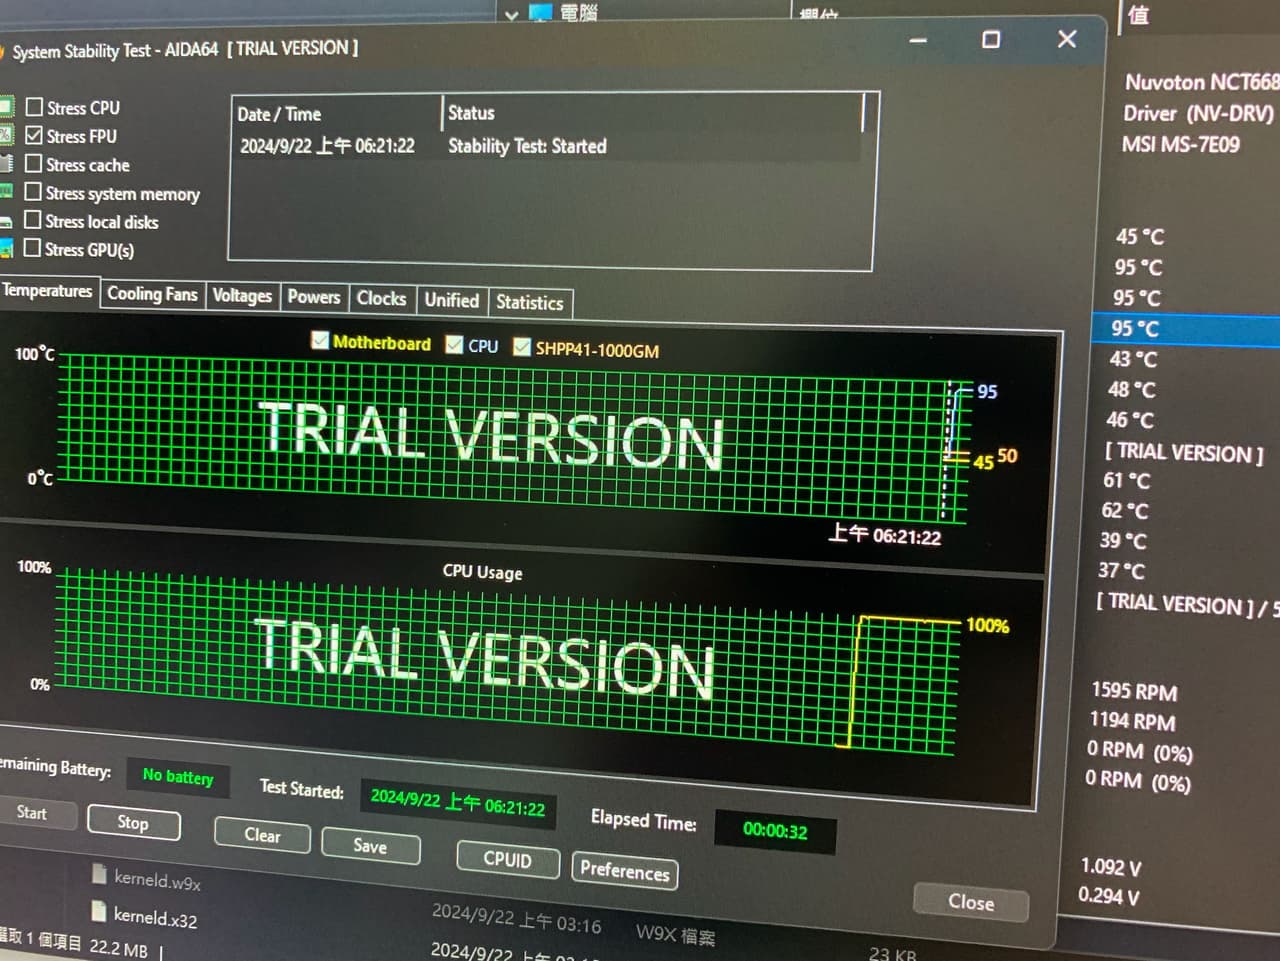Enable Stress system memory checkbox
This screenshot has height=961, width=1280.
[x=34, y=192]
